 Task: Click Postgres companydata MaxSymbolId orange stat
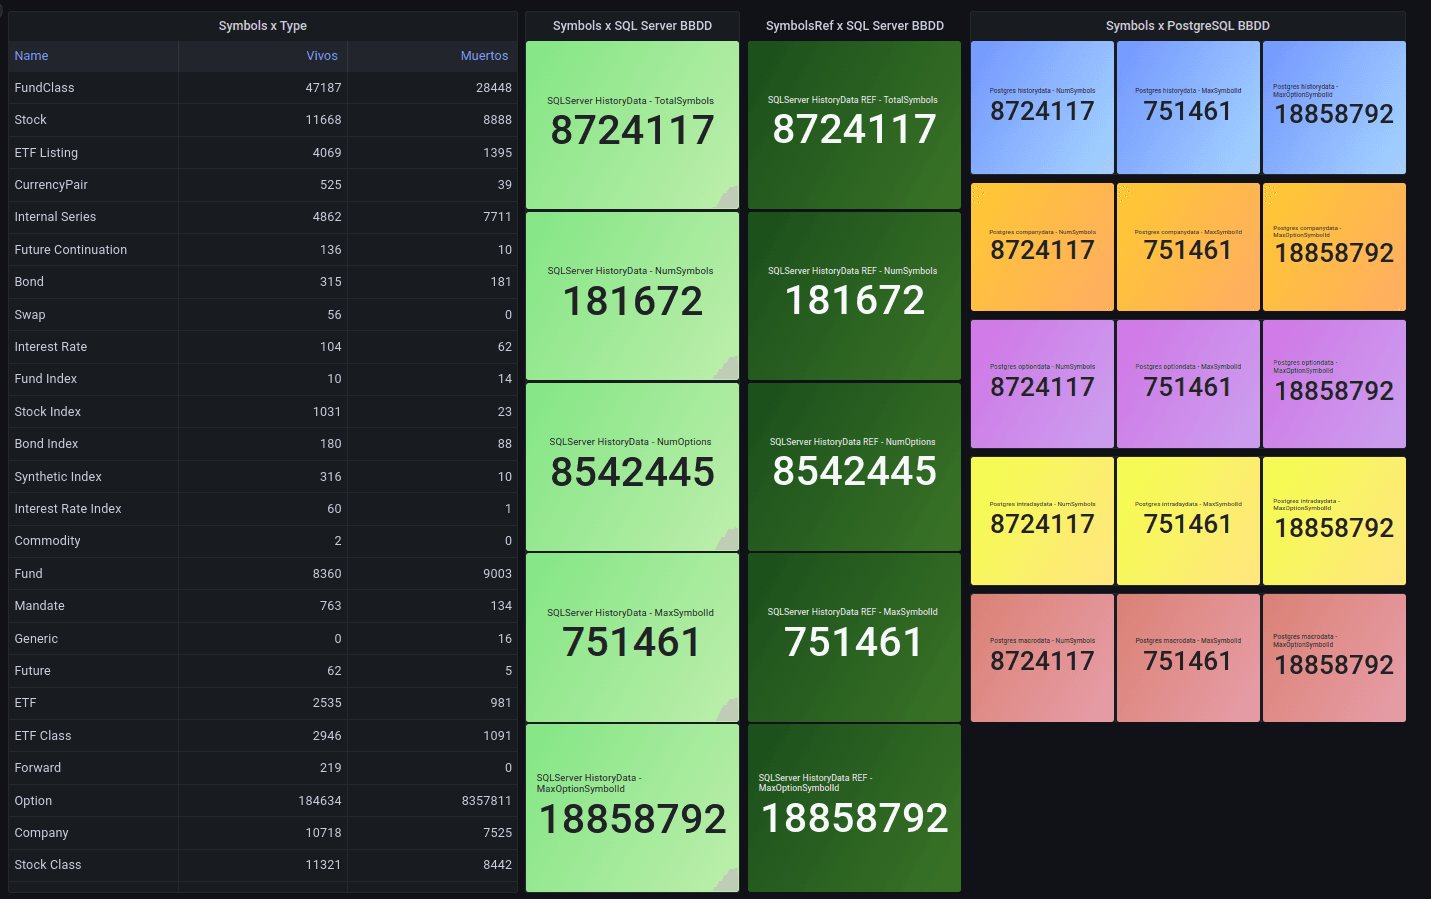pyautogui.click(x=1188, y=247)
